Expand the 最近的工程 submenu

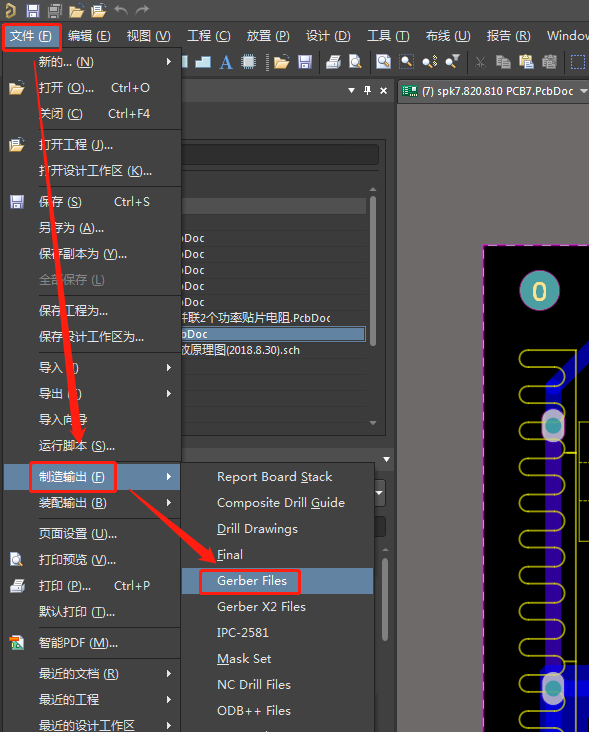pos(92,699)
